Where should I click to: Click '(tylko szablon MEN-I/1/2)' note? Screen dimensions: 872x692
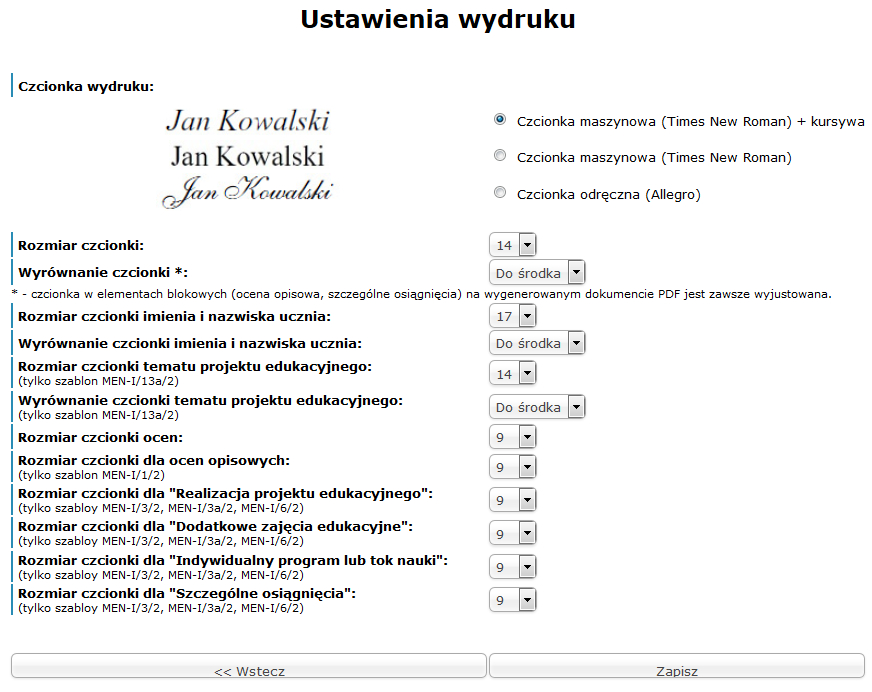point(92,475)
